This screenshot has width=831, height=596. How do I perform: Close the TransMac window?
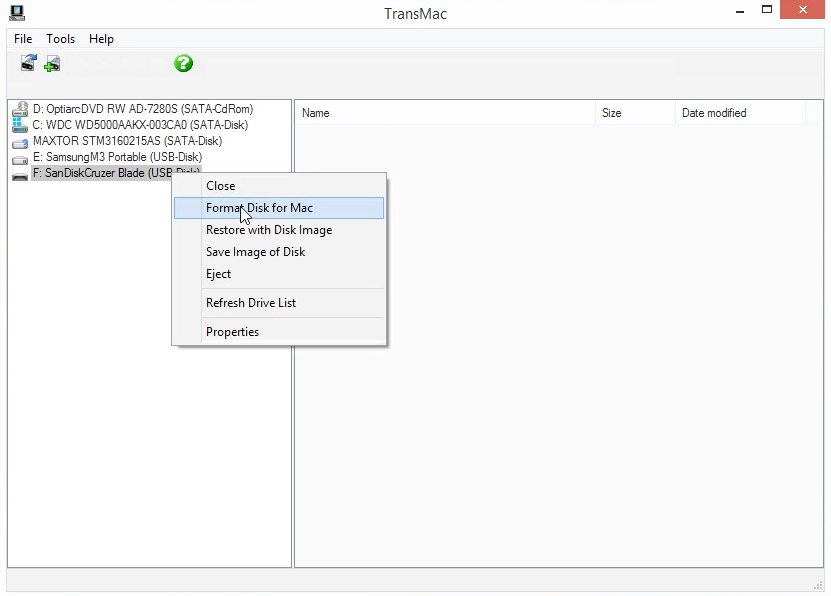click(802, 10)
